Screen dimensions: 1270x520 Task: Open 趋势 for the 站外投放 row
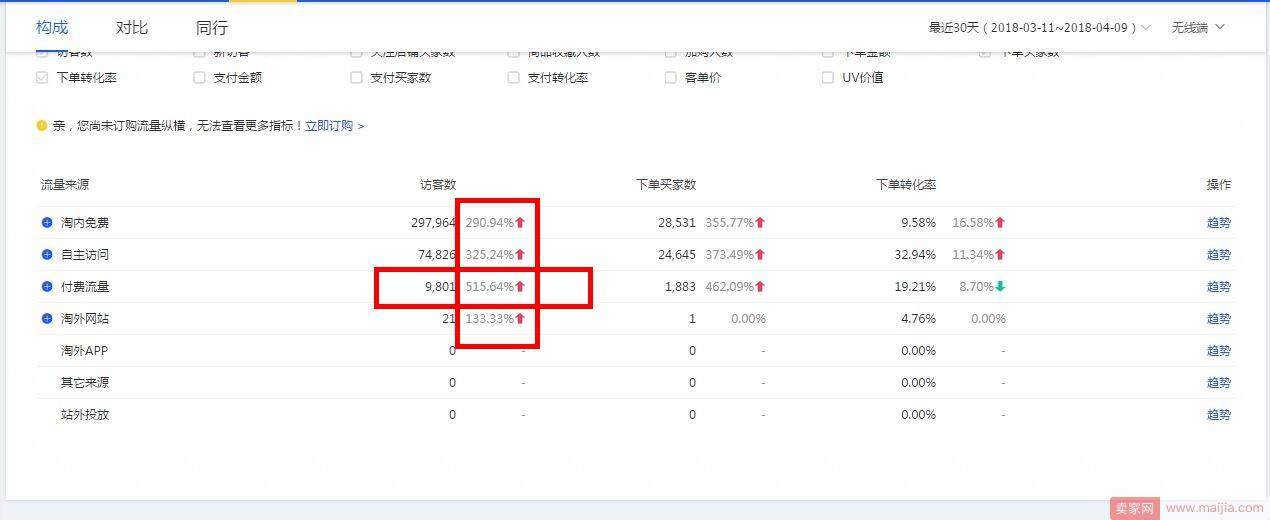click(x=1218, y=415)
